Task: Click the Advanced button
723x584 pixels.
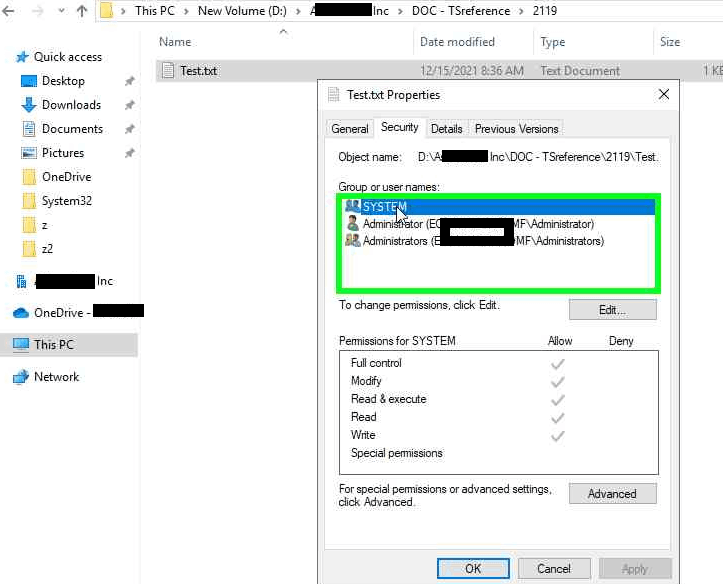Action: point(612,494)
